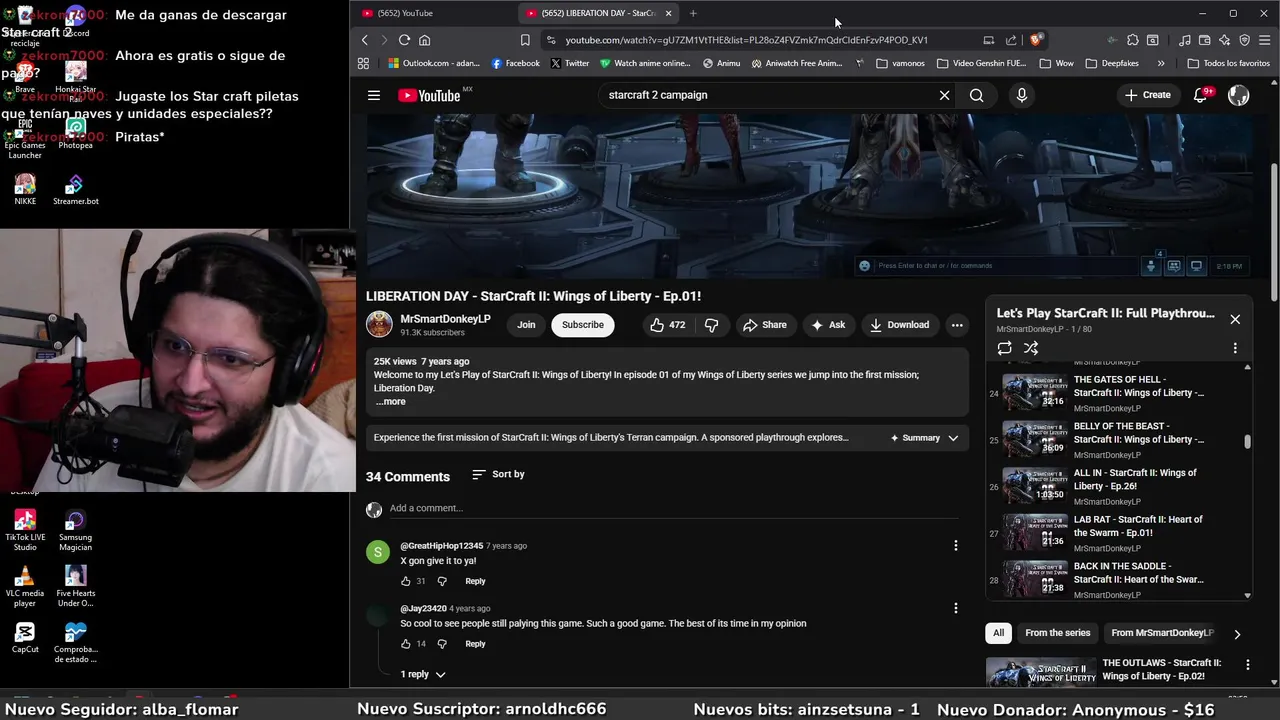Dislike the Jay23420 comment
Image resolution: width=1280 pixels, height=720 pixels.
pos(441,644)
